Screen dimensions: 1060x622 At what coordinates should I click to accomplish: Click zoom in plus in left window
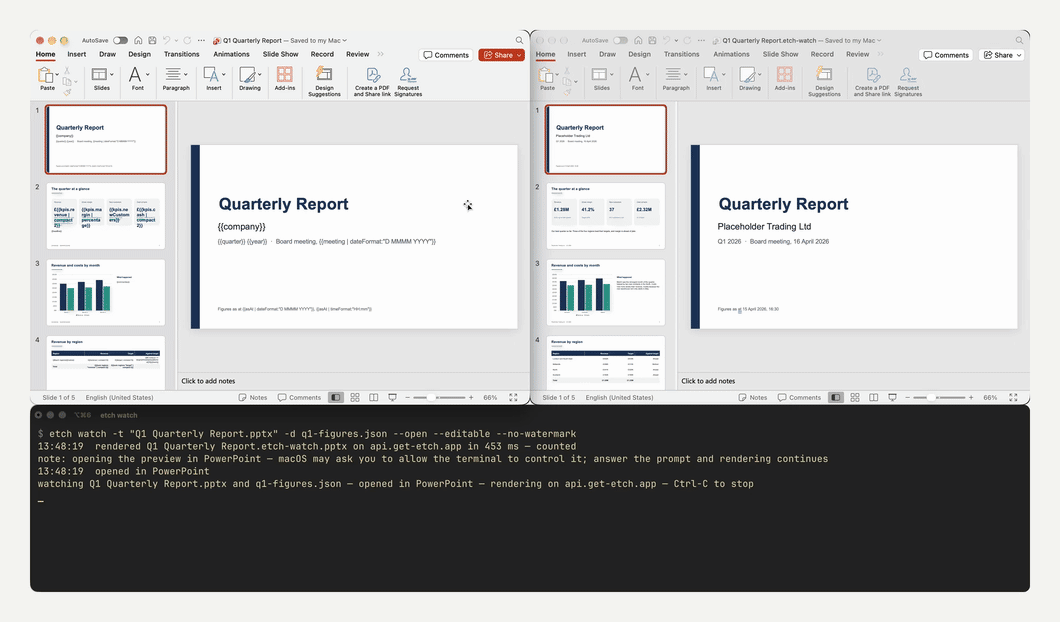[471, 398]
